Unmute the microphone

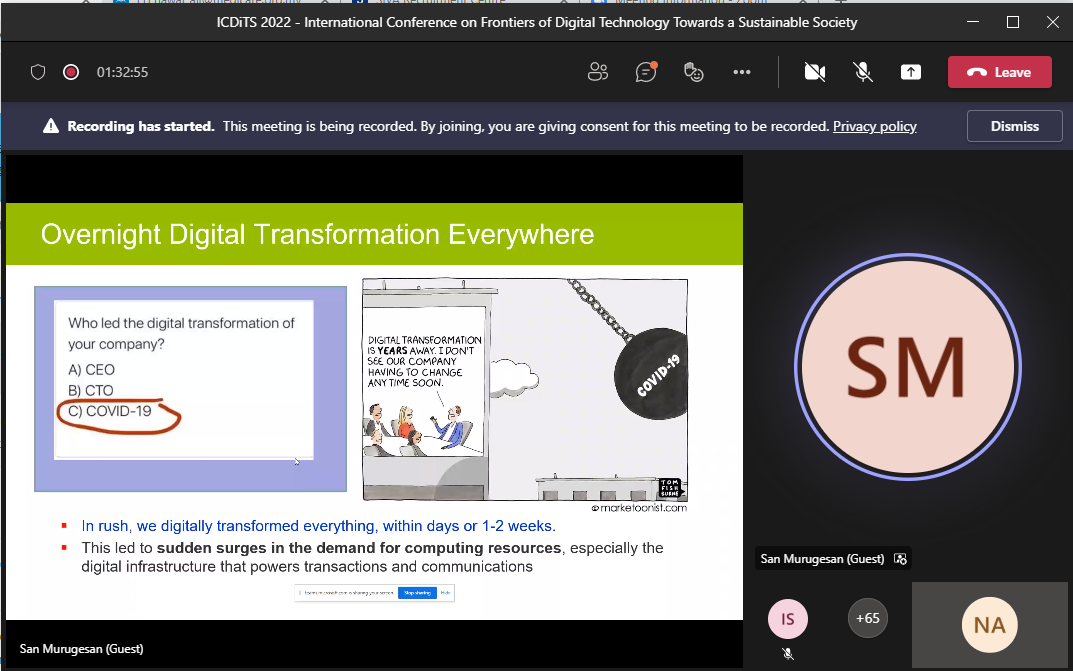[863, 72]
